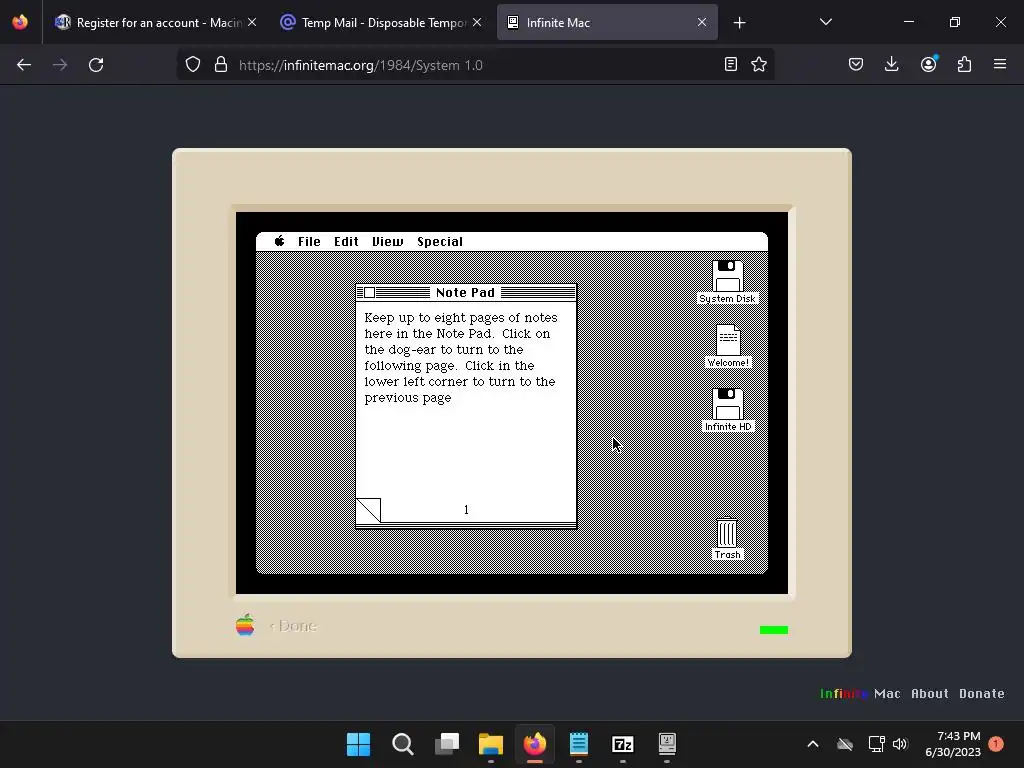Toggle reader view
The height and width of the screenshot is (768, 1024).
[x=731, y=64]
